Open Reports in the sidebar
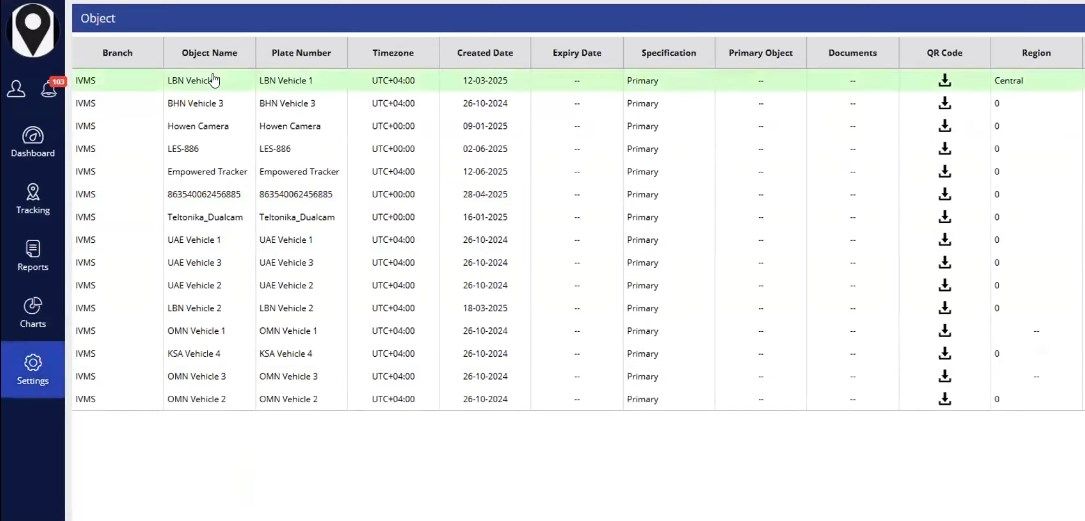1085x521 pixels. (33, 255)
